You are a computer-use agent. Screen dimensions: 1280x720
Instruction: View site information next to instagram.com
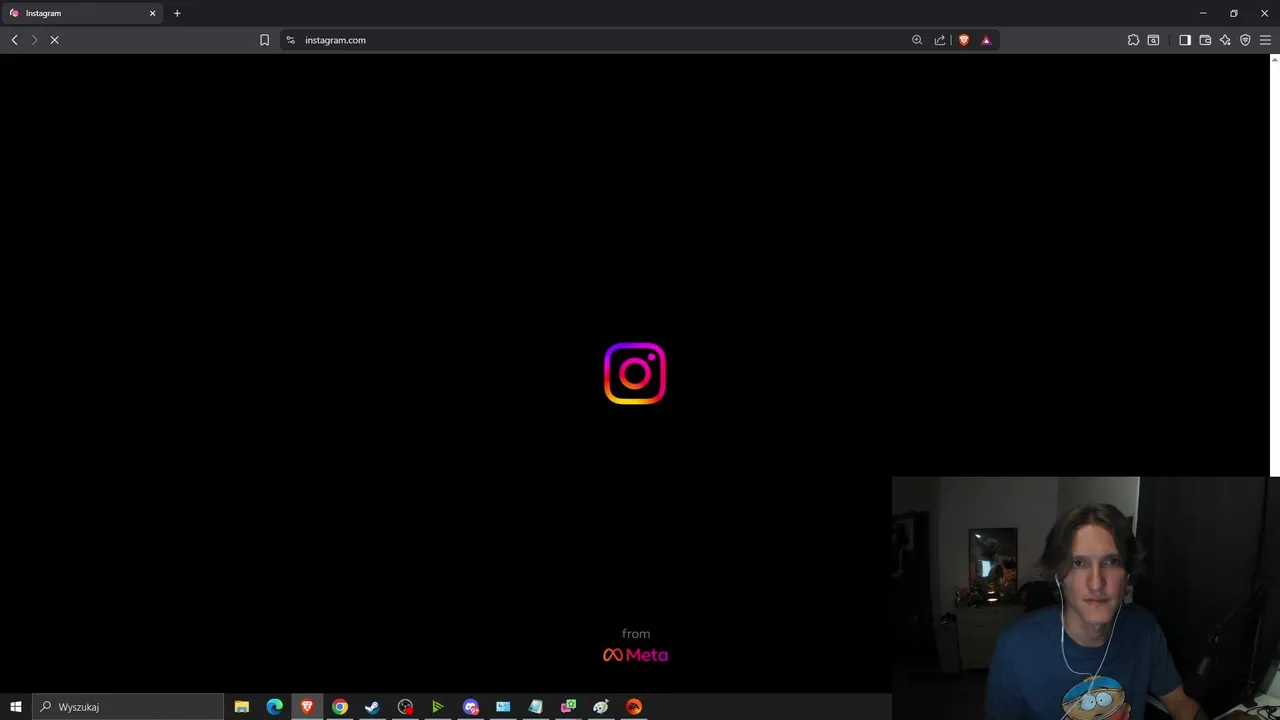pyautogui.click(x=291, y=40)
